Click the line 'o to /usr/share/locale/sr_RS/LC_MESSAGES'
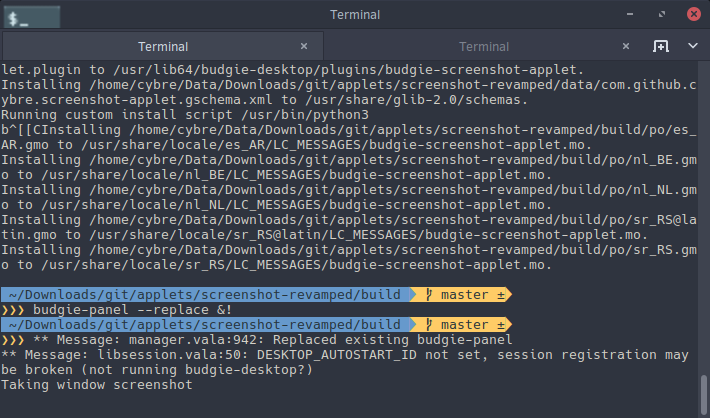This screenshot has width=710, height=418. coord(276,265)
